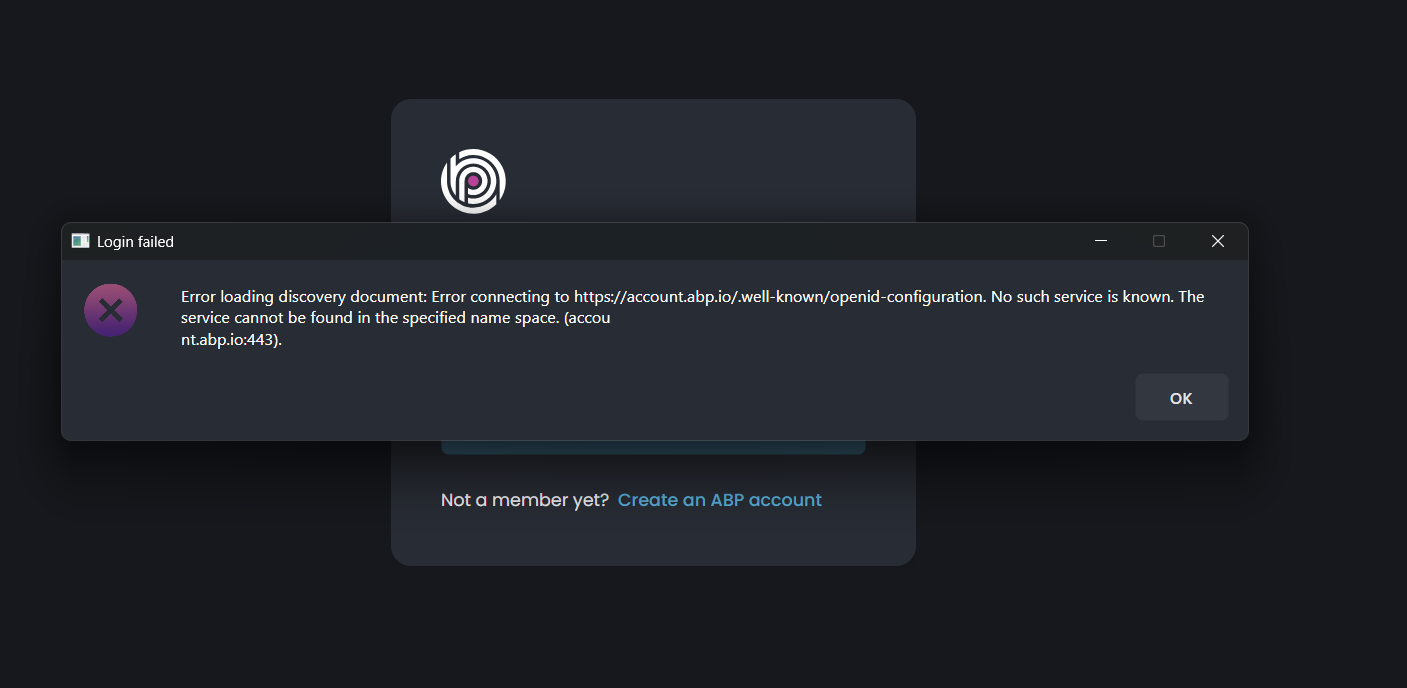Click the teal button strip below the dialog

coord(653,447)
